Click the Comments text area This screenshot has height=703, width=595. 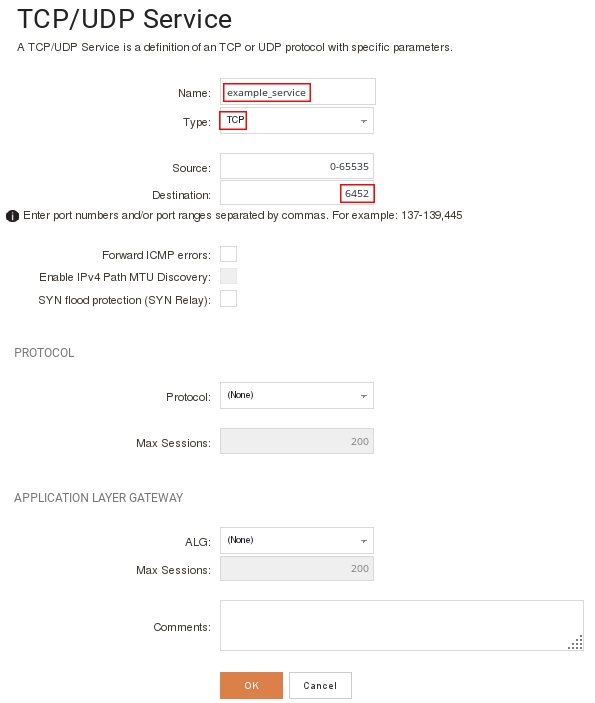point(402,625)
